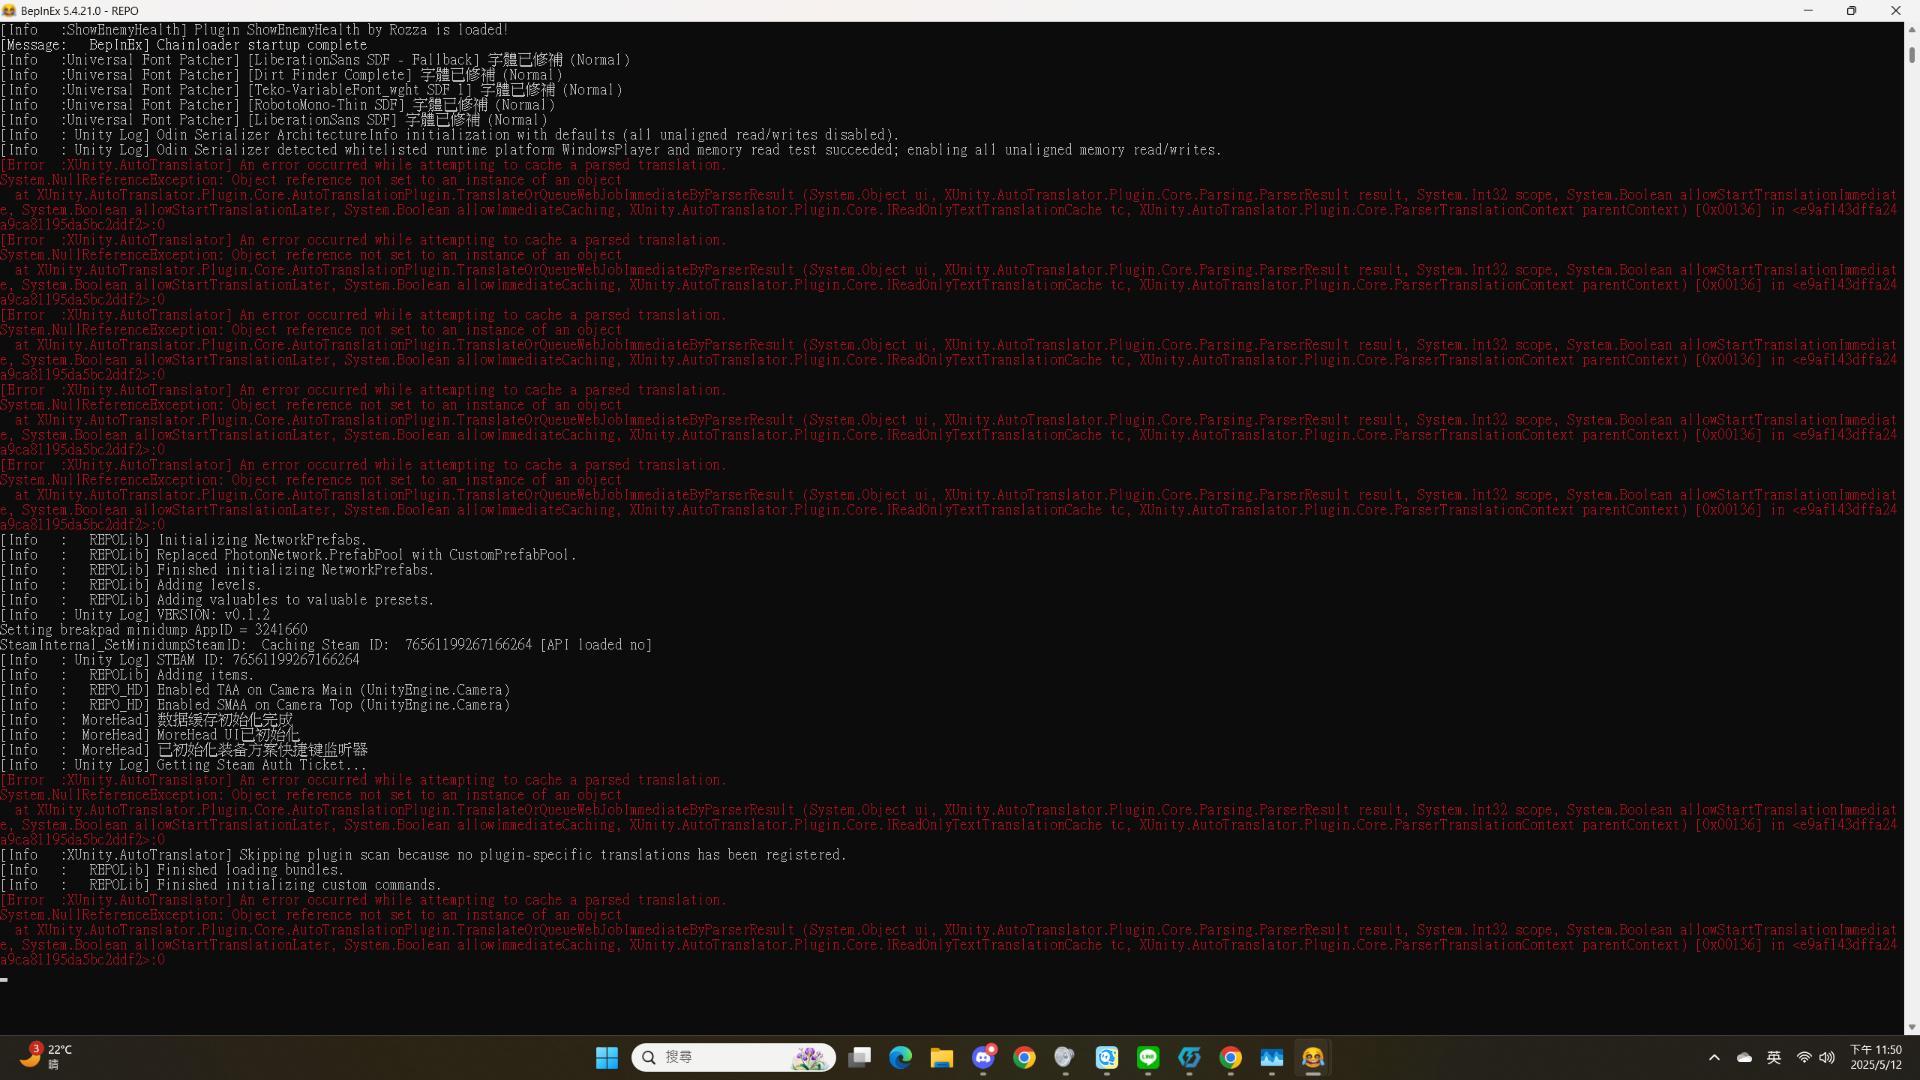The height and width of the screenshot is (1080, 1920).
Task: Open the green LINE app icon
Action: [1148, 1058]
